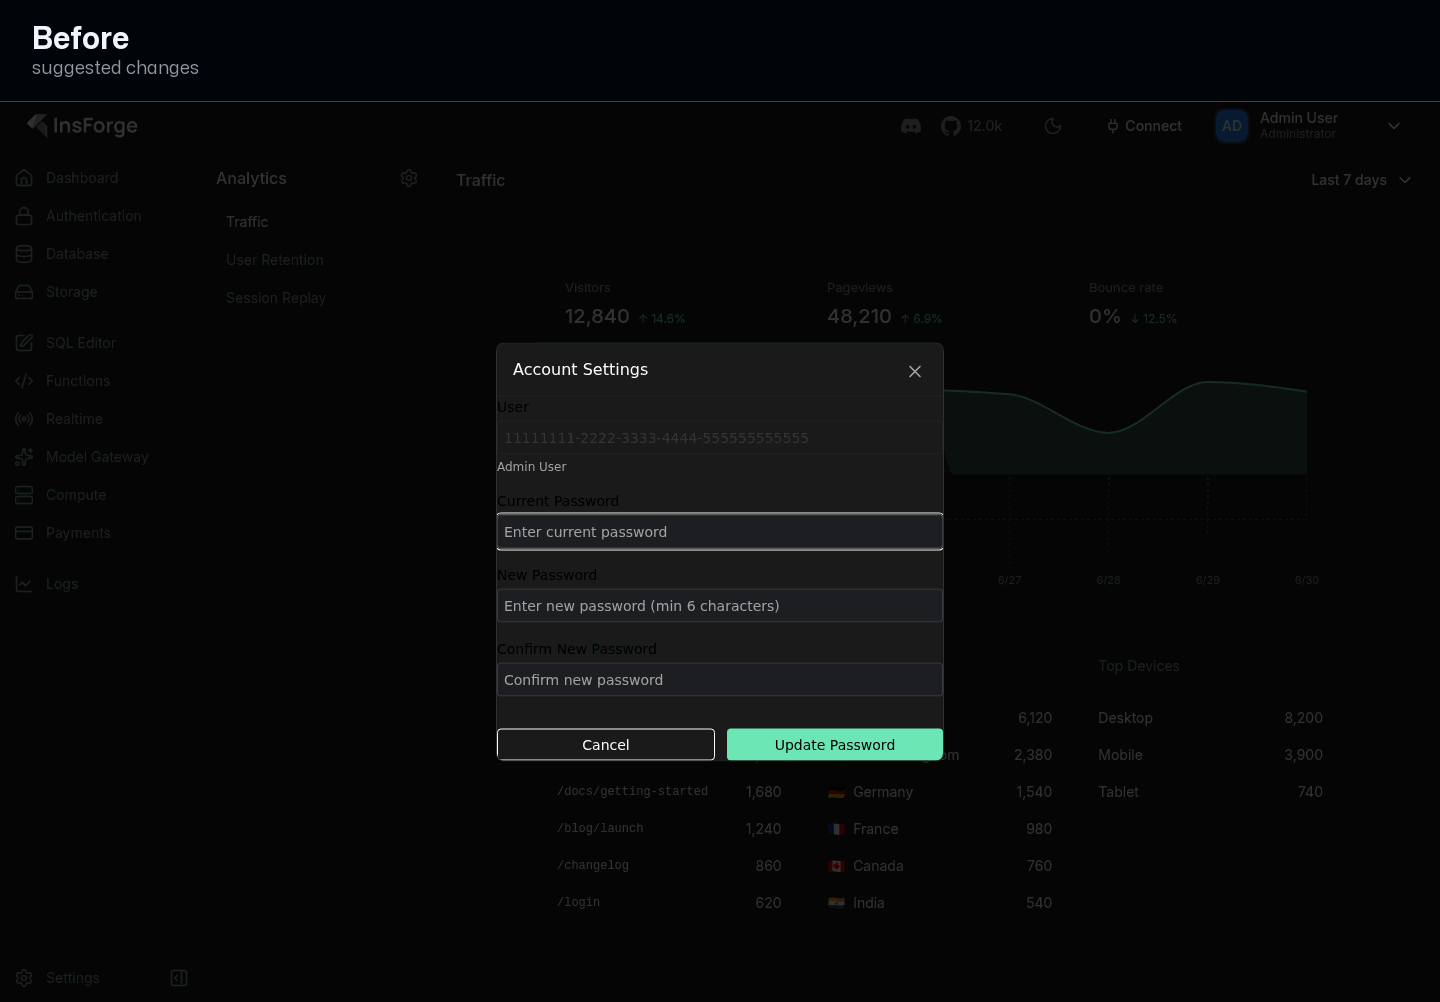
Task: Click the India flag icon
Action: click(x=837, y=903)
